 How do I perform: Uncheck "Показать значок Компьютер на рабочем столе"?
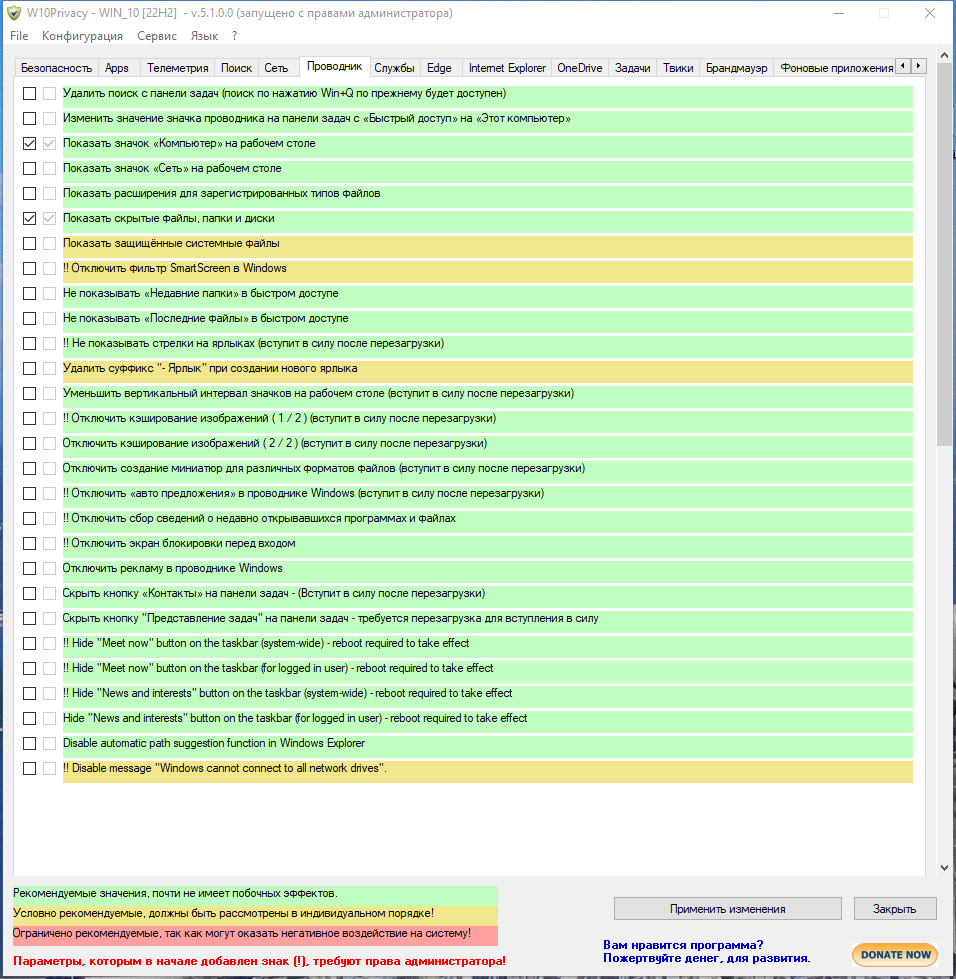pyautogui.click(x=29, y=144)
